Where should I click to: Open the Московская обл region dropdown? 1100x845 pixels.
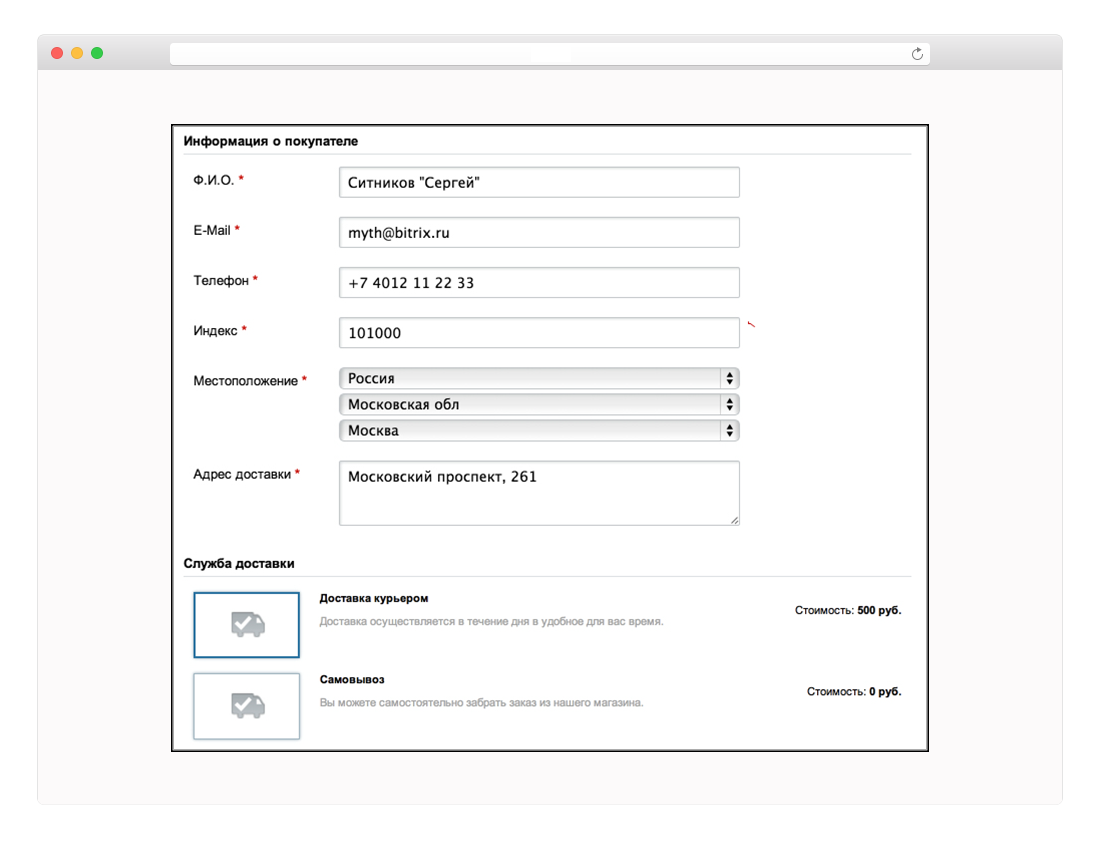tap(539, 405)
